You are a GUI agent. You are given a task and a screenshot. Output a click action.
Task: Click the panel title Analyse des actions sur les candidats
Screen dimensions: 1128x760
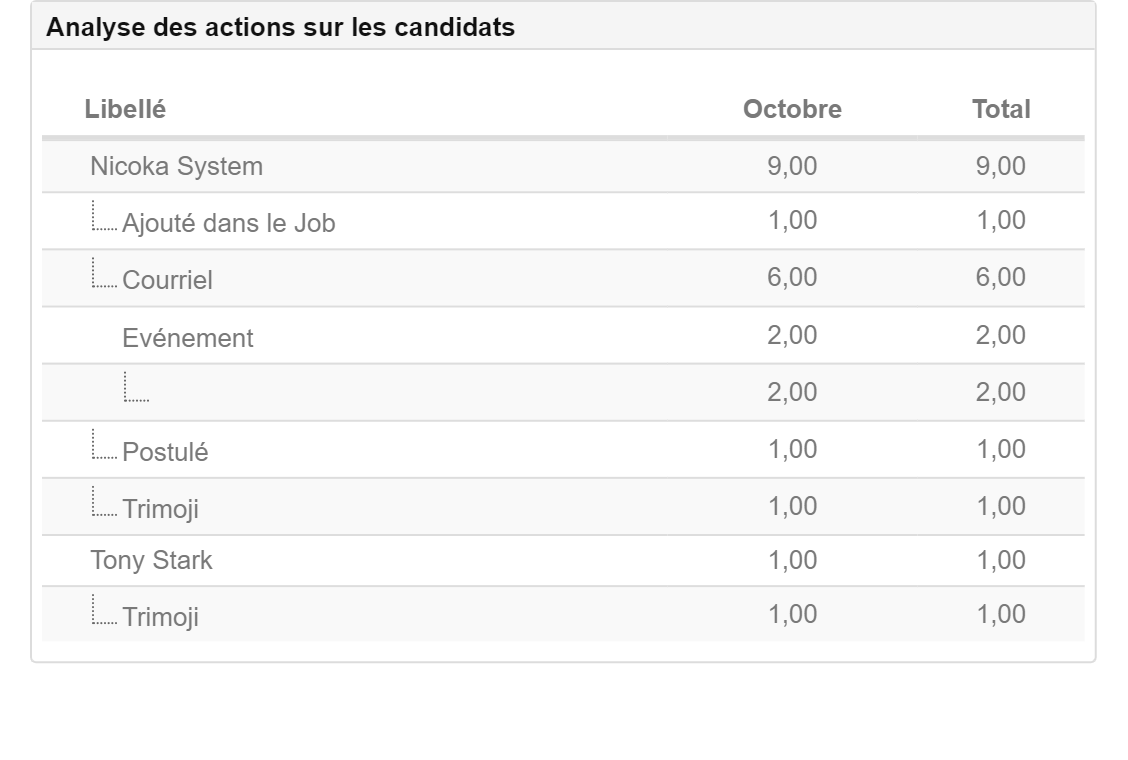point(281,27)
